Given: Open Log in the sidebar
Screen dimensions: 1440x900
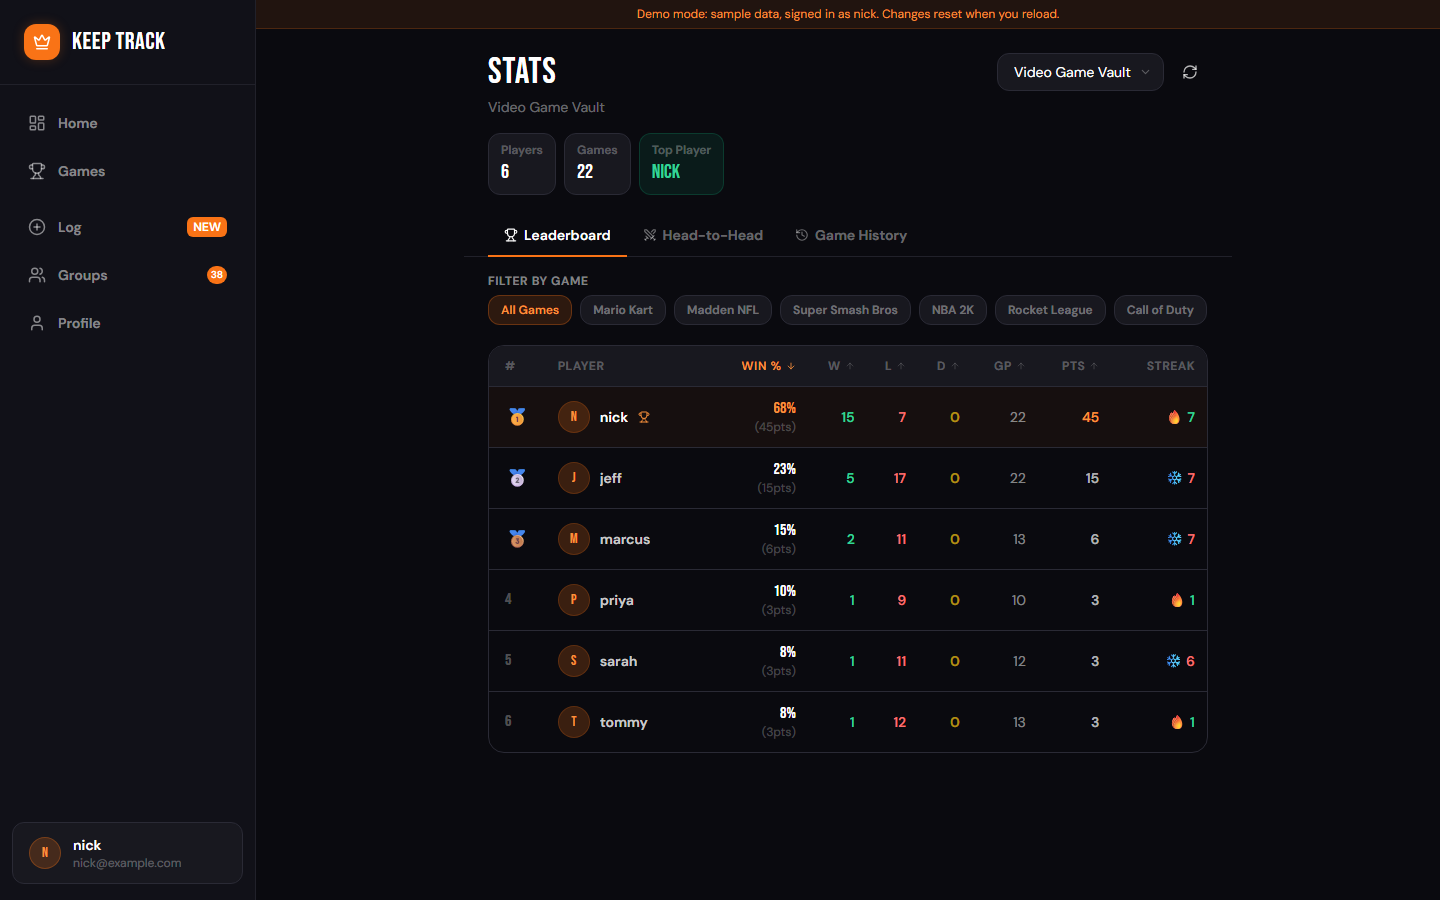Looking at the screenshot, I should [128, 227].
